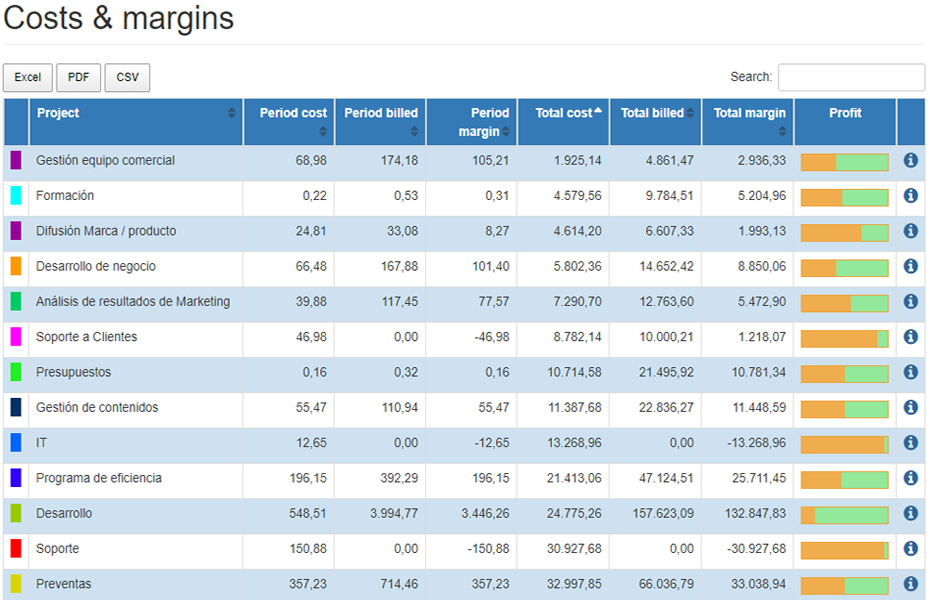Screen dimensions: 930x600
Task: Click red color swatch of Soporte project
Action: coord(16,549)
